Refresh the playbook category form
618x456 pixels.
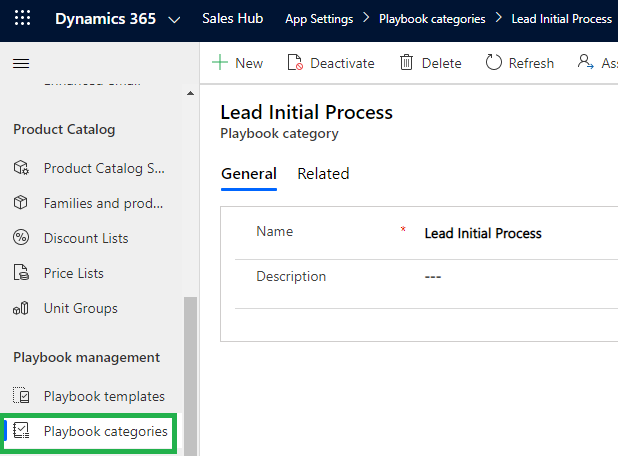click(x=519, y=63)
